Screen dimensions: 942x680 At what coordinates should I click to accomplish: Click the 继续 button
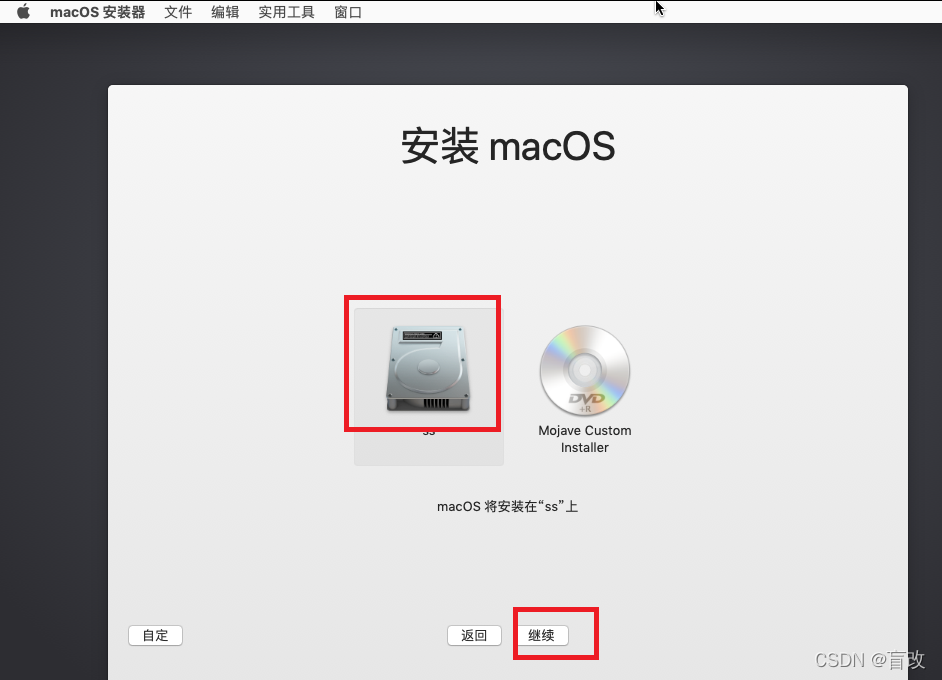coord(541,636)
